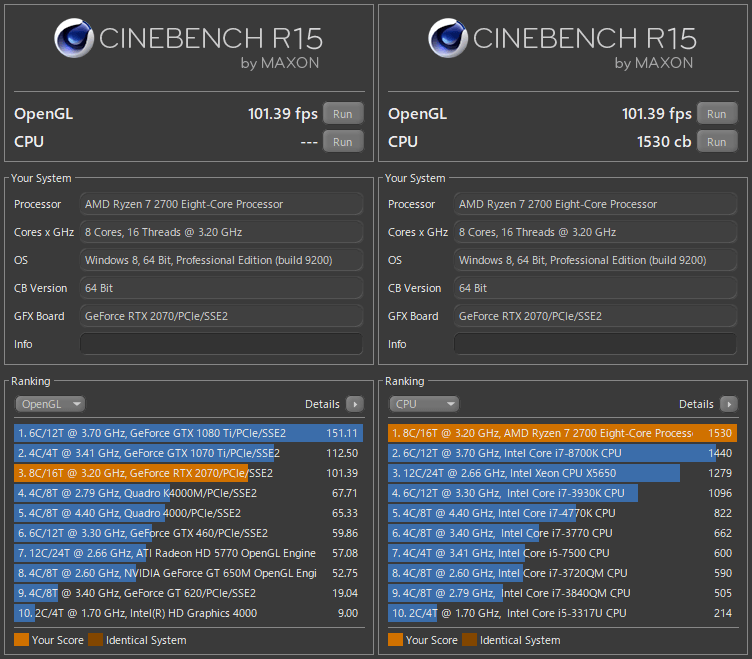This screenshot has height=659, width=752.
Task: Click GFX Board field in left window
Action: click(221, 316)
